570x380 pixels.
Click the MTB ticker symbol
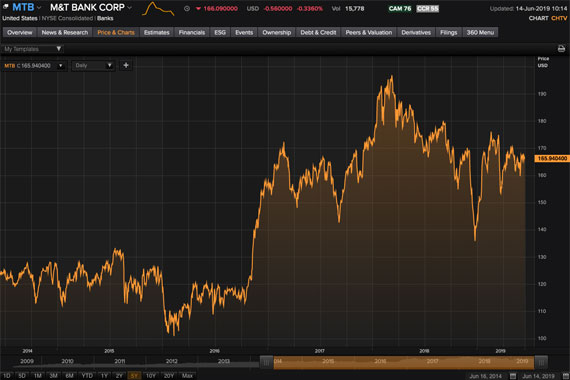[x=23, y=7]
